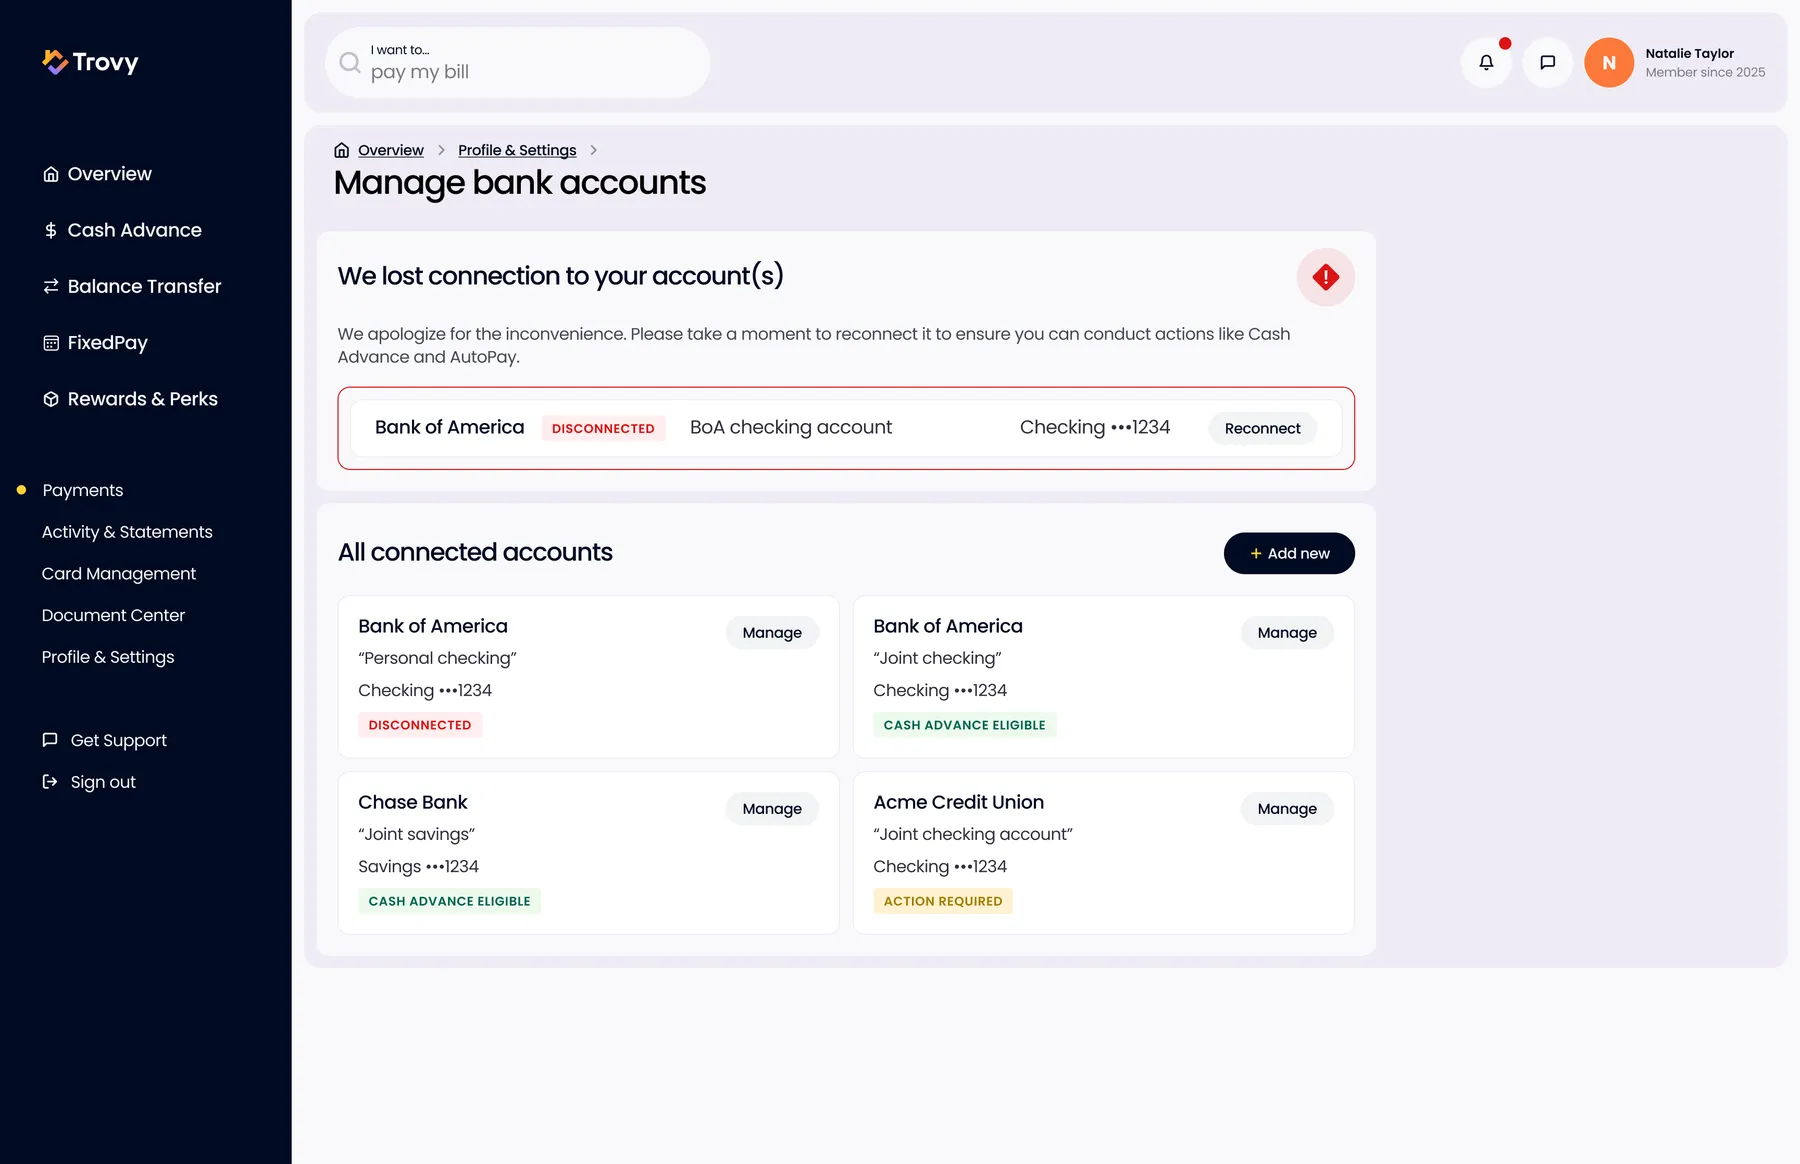
Task: Manage the Chase Bank Joint savings
Action: (772, 809)
